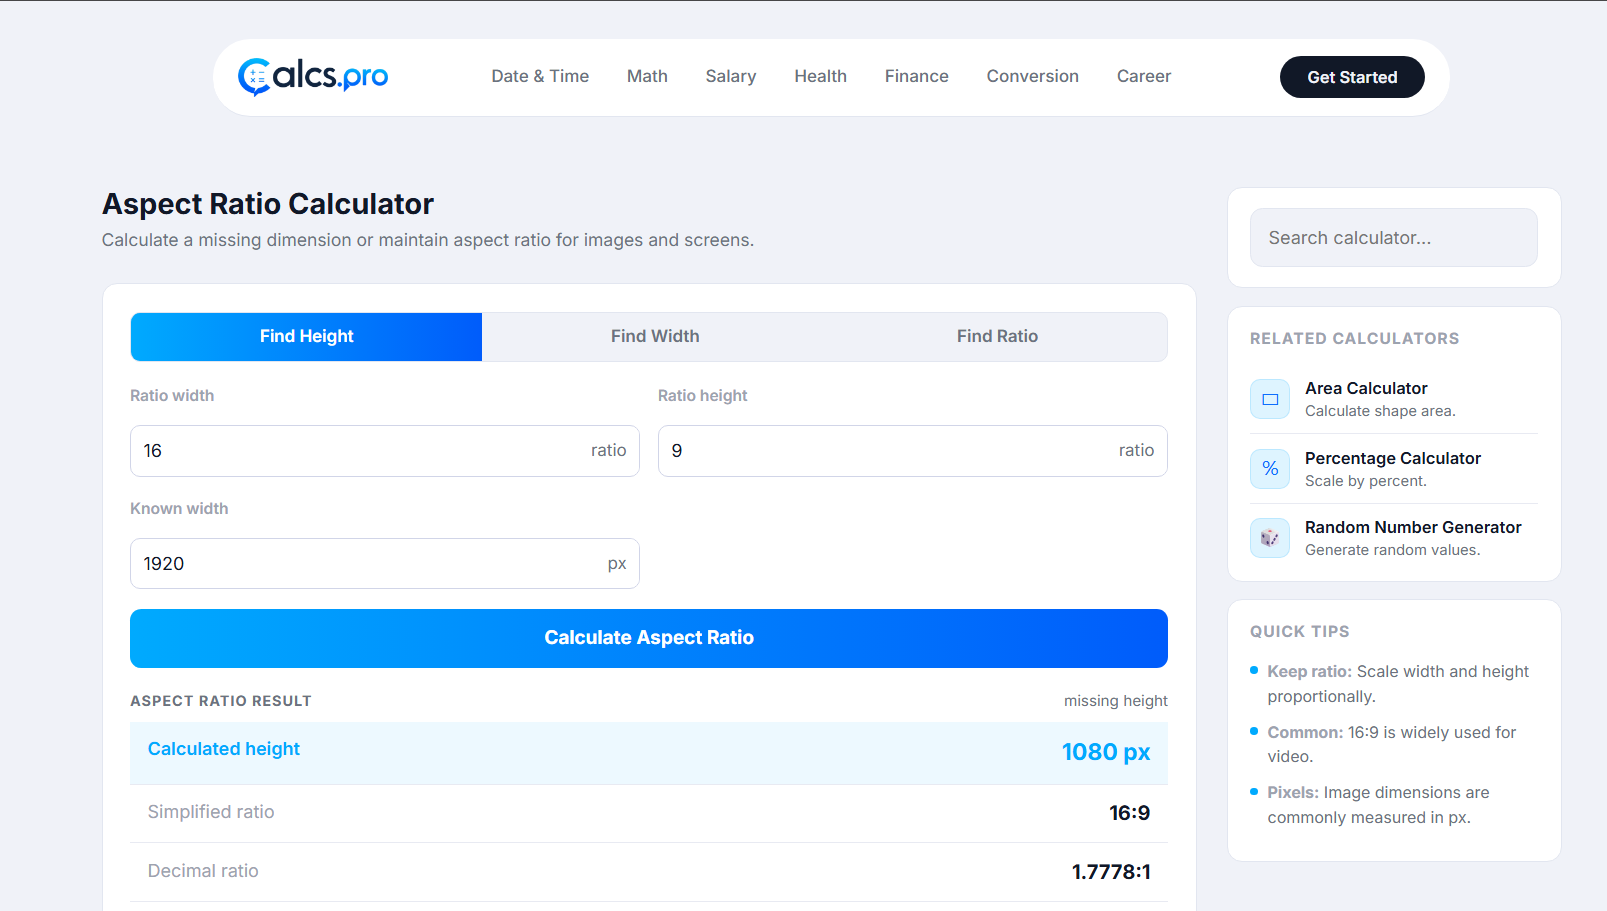Go to the Salary calculators

tap(731, 76)
